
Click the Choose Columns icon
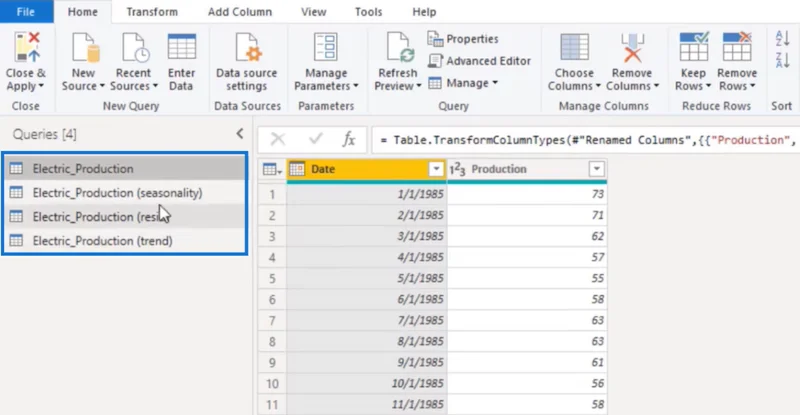(574, 47)
